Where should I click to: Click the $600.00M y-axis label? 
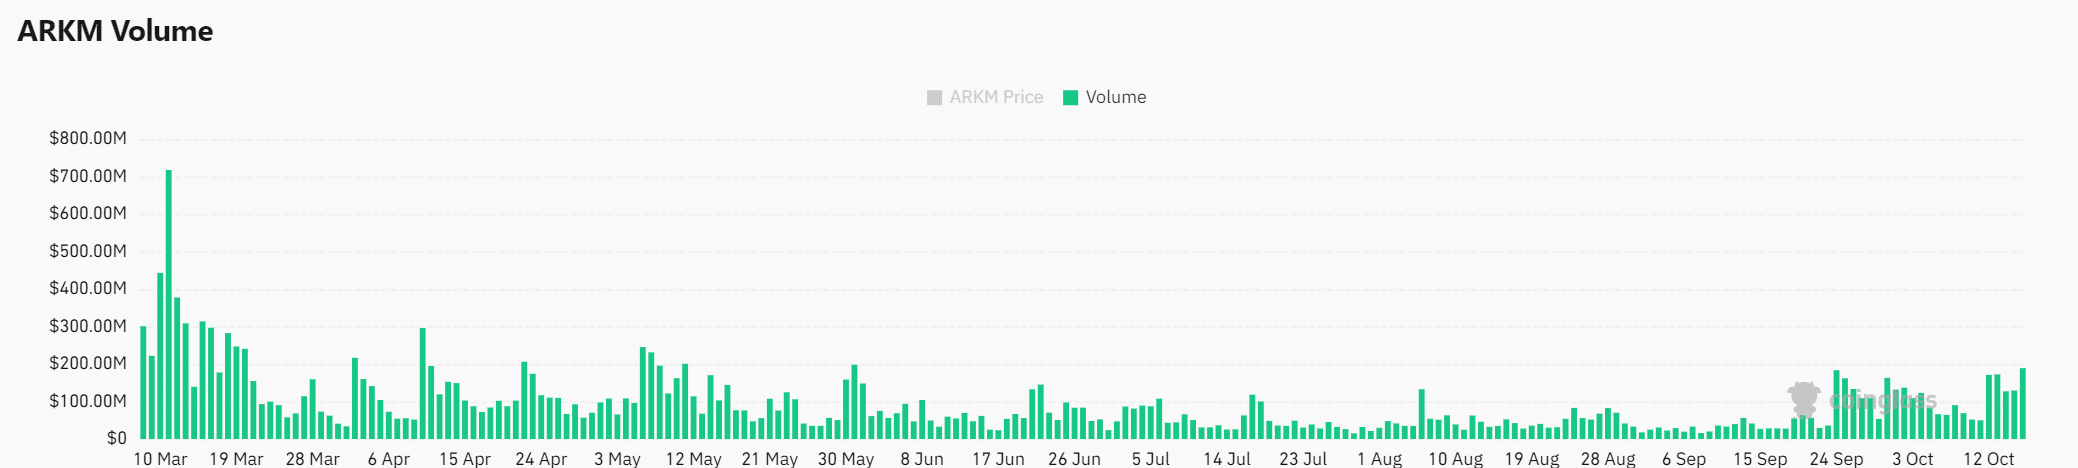coord(88,213)
